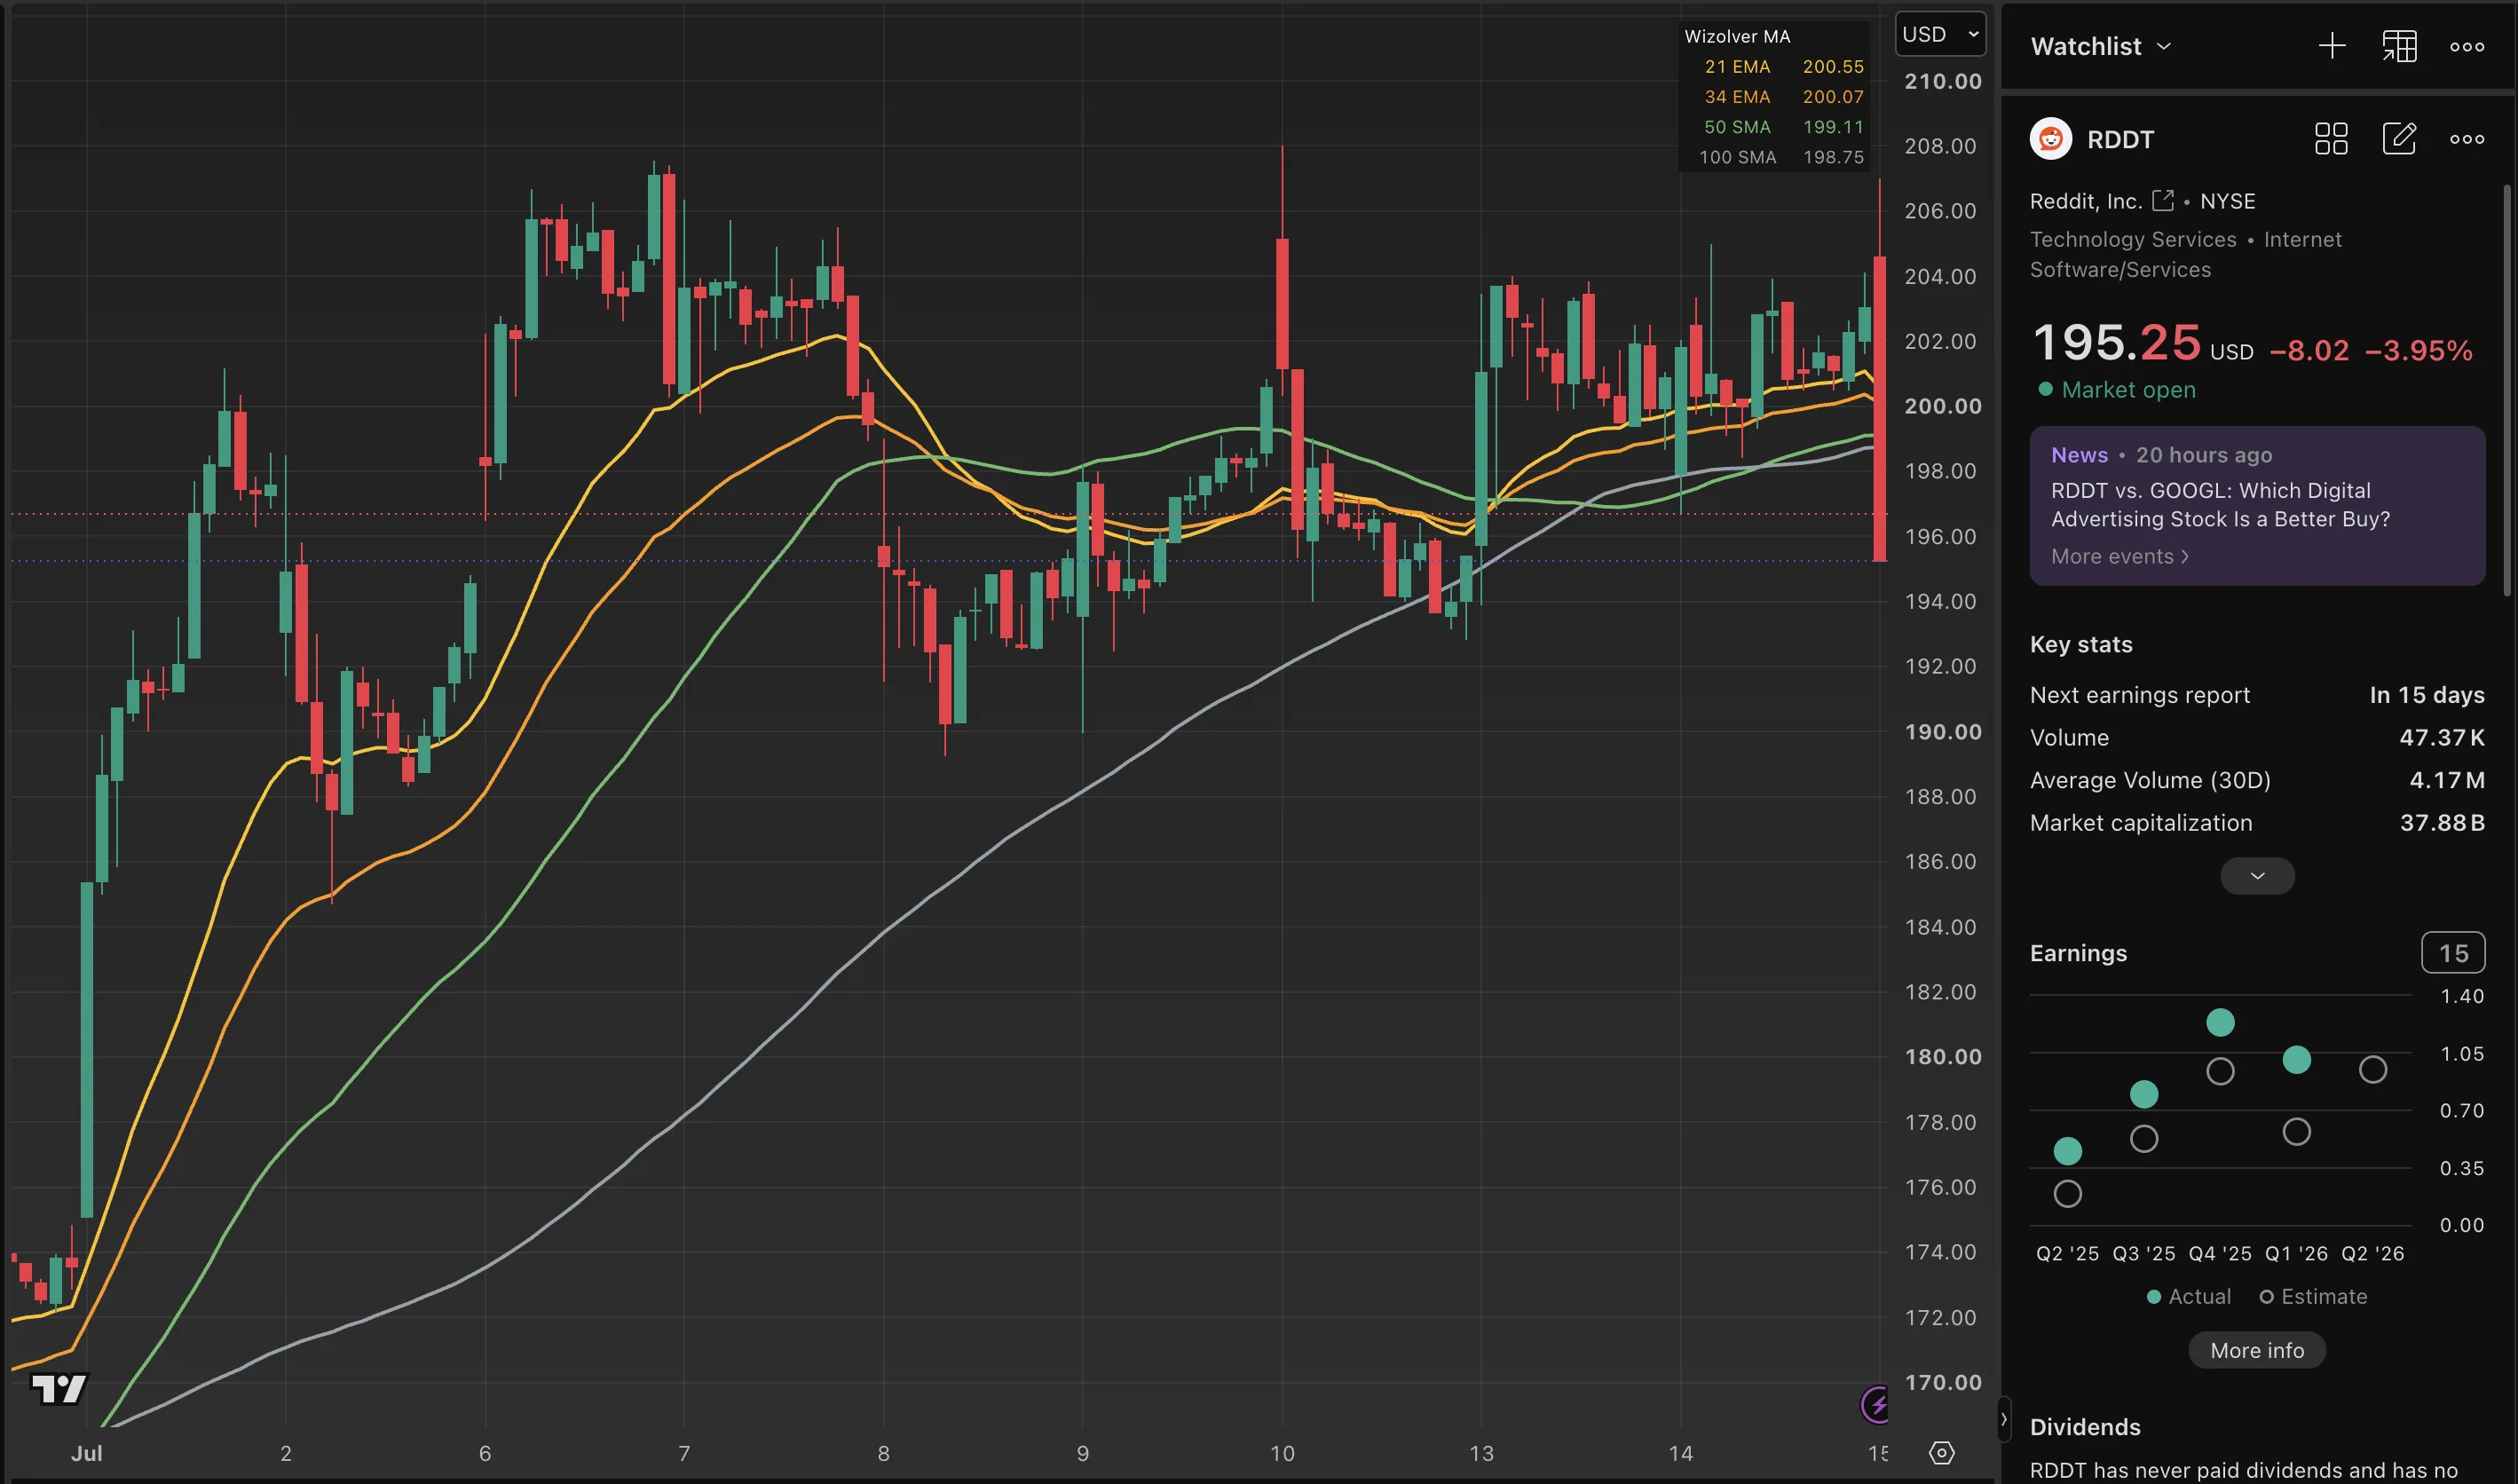Click the right panel vertical scrollbar
The width and height of the screenshot is (2518, 1484).
(x=2507, y=390)
